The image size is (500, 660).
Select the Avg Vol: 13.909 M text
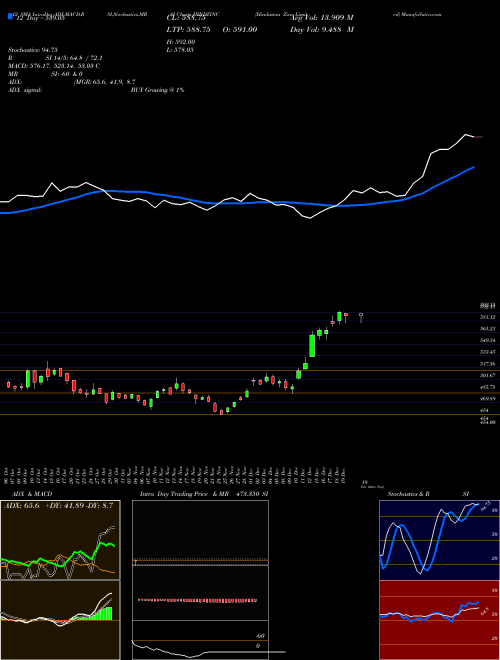[322, 17]
